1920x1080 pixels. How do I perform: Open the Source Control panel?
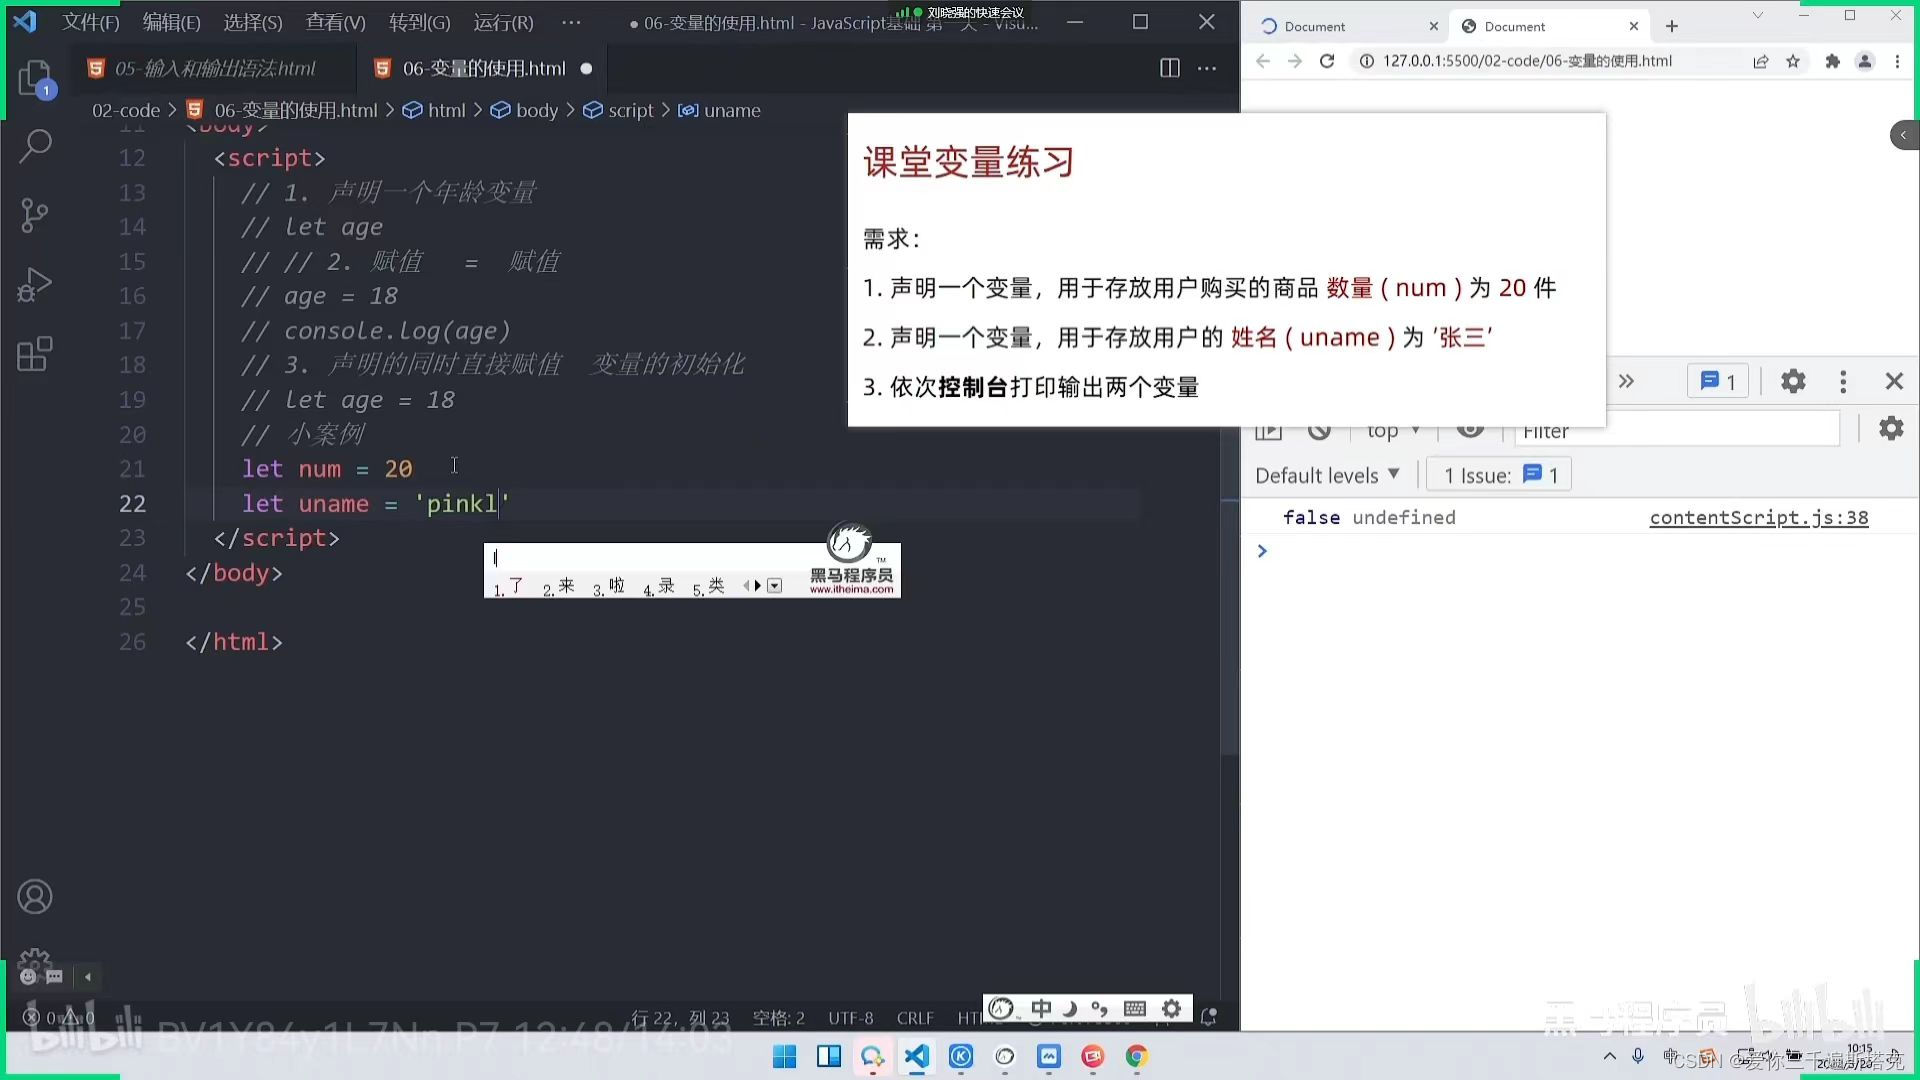pos(35,215)
